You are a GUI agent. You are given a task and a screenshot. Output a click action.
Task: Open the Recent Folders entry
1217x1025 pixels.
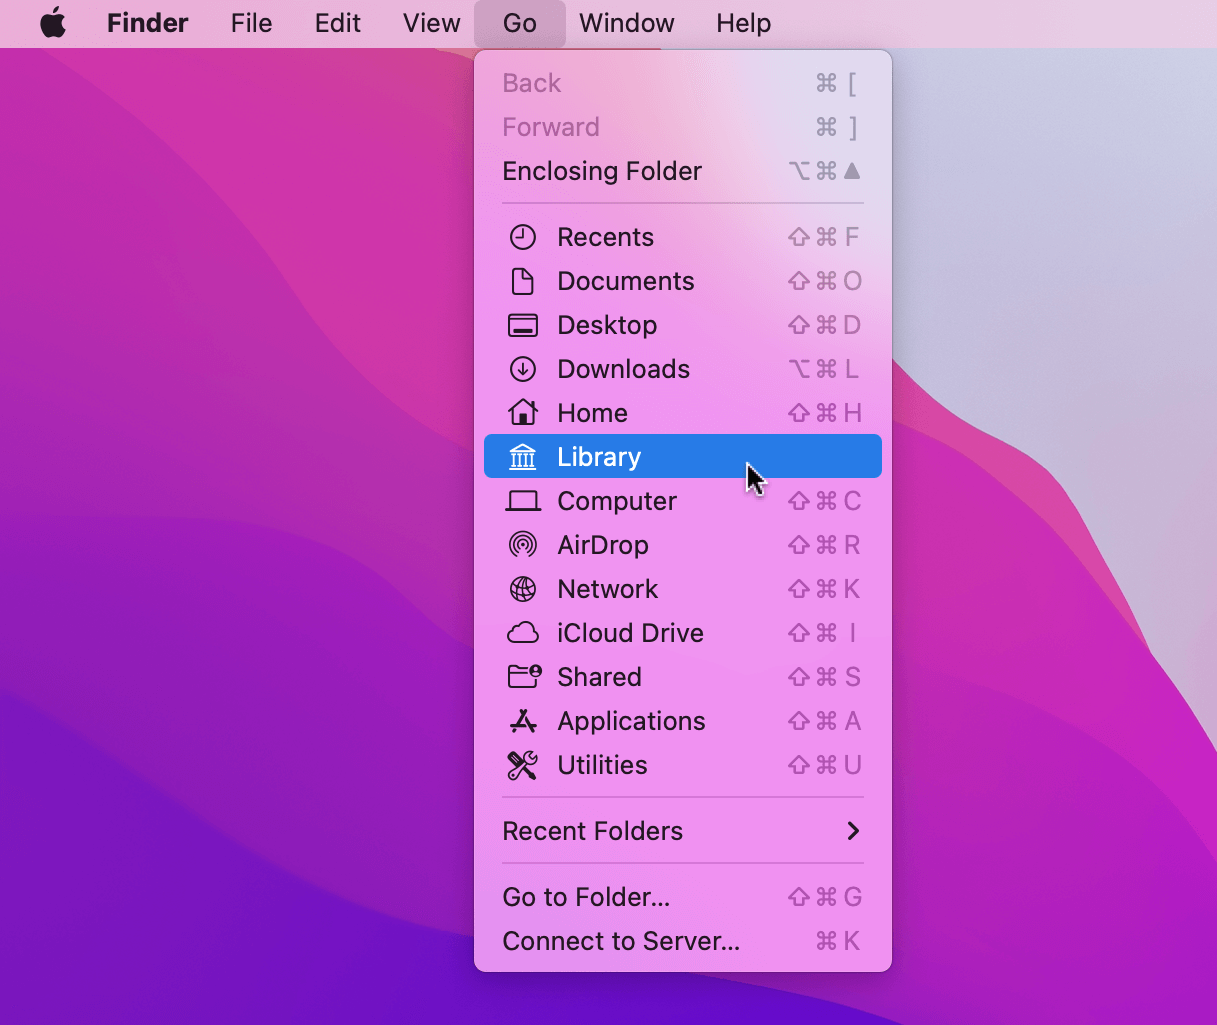click(x=683, y=831)
